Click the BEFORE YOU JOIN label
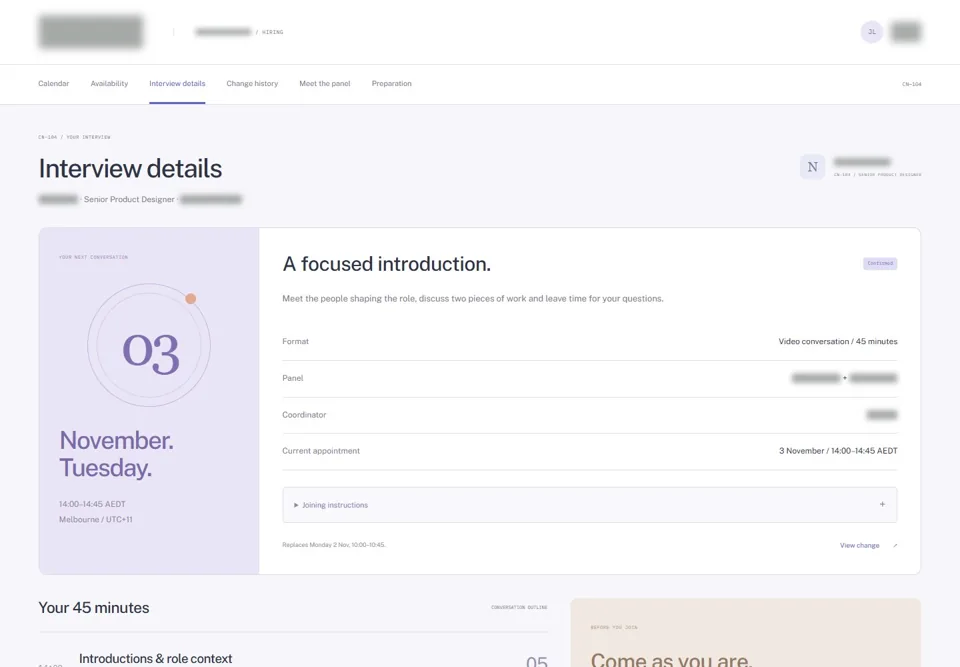 coord(614,627)
